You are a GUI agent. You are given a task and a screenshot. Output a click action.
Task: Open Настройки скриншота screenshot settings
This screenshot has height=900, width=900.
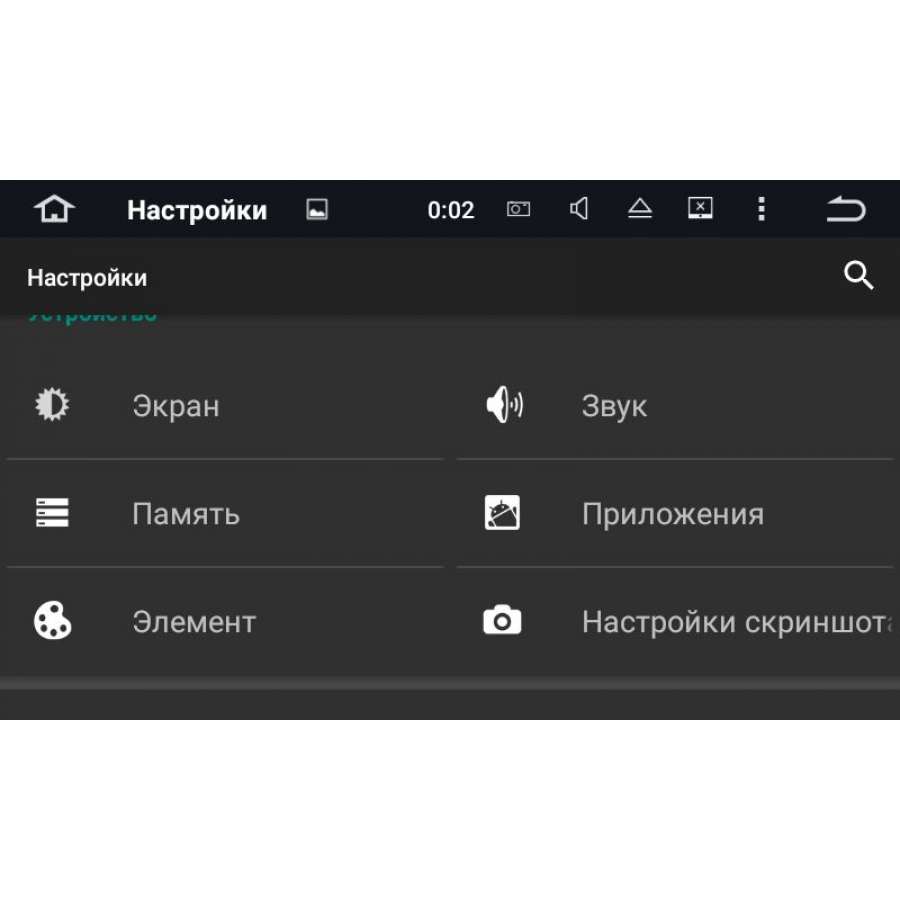point(675,621)
